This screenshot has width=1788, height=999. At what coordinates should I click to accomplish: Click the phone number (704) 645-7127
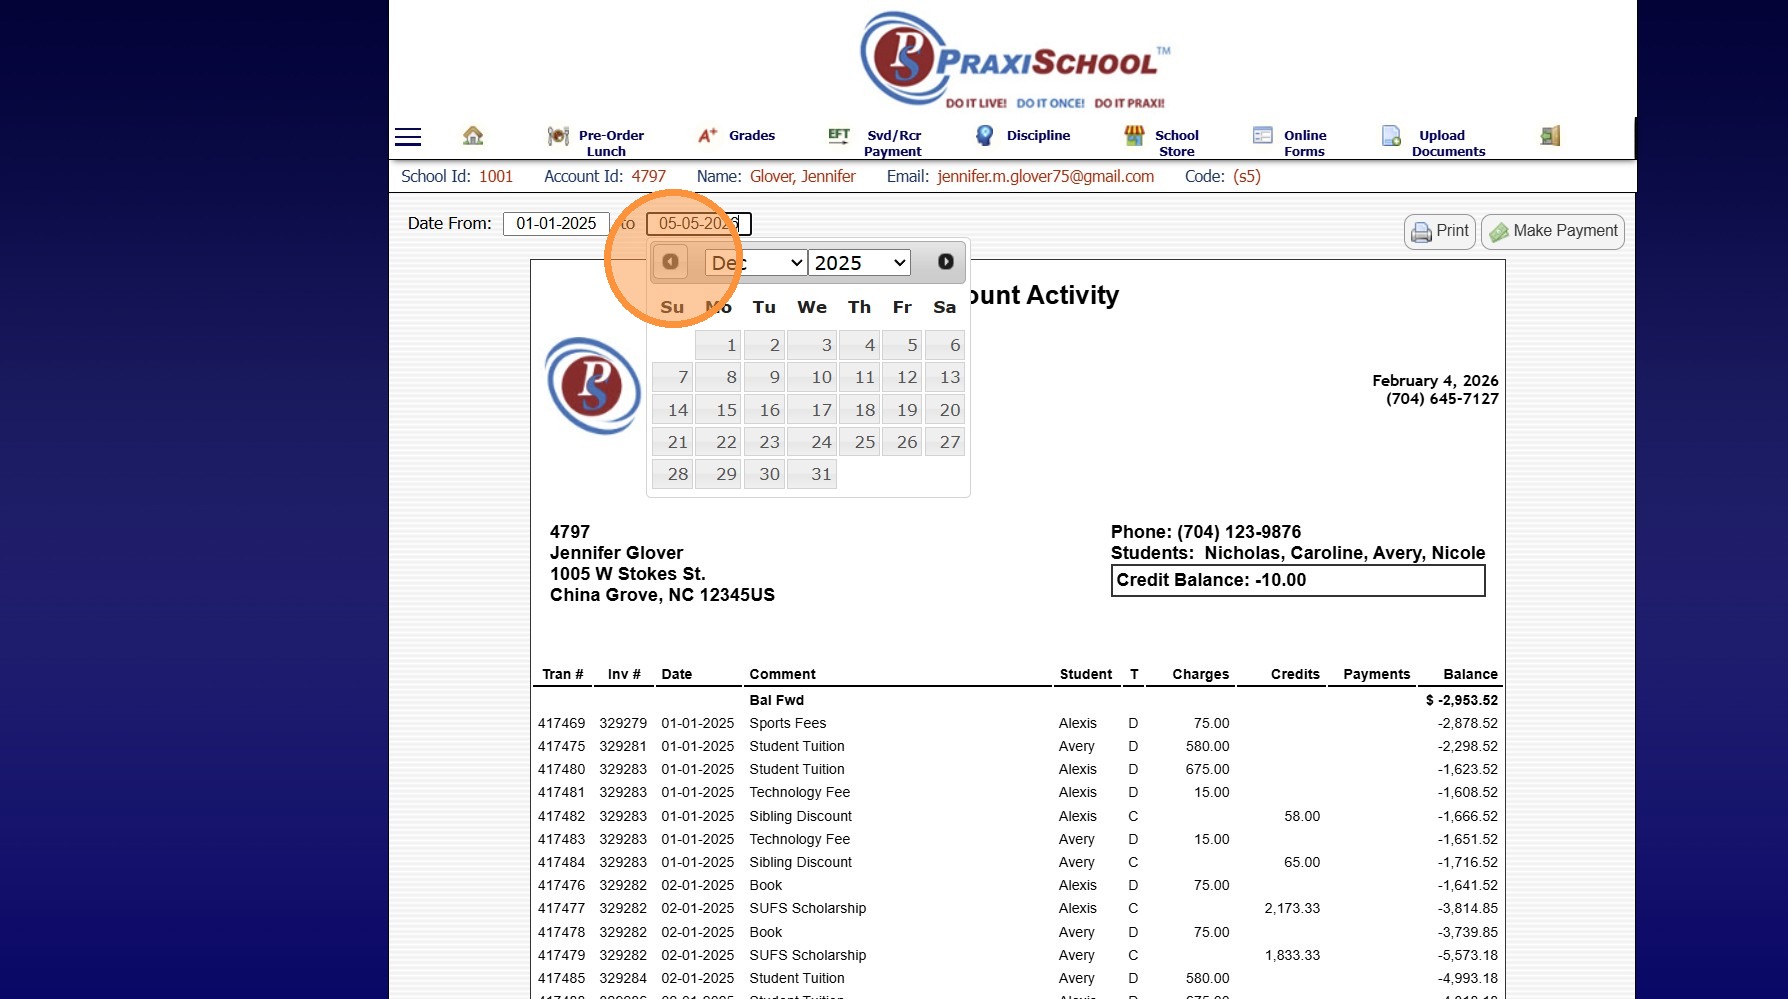1442,399
